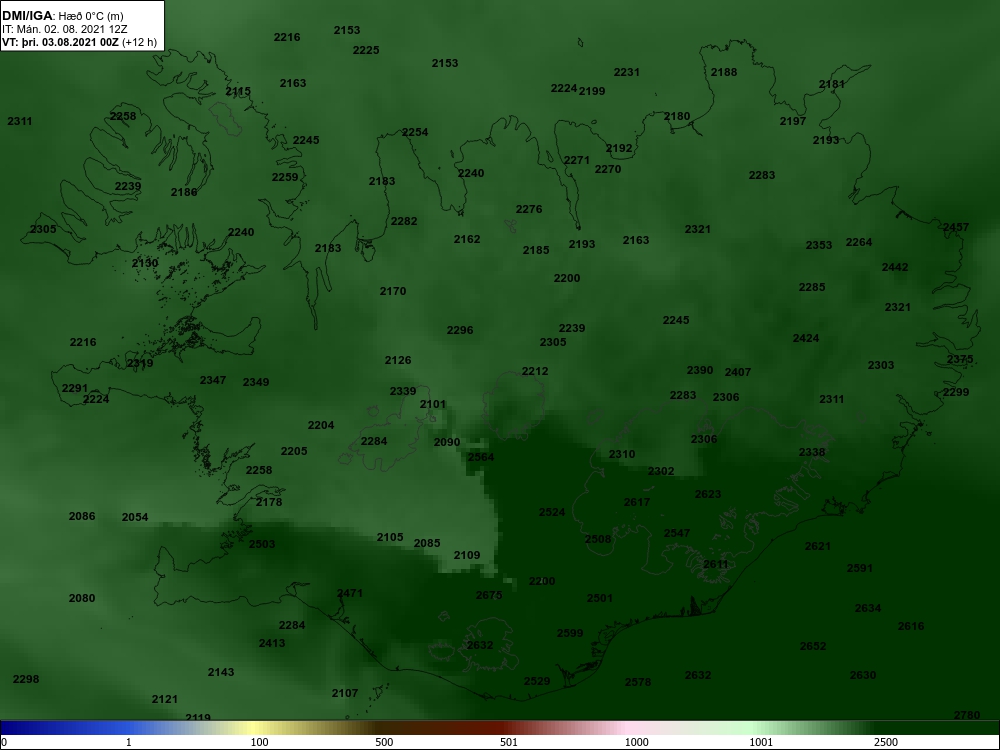Viewport: 1000px width, 750px height.
Task: Click the map value 2270
Action: (x=608, y=170)
